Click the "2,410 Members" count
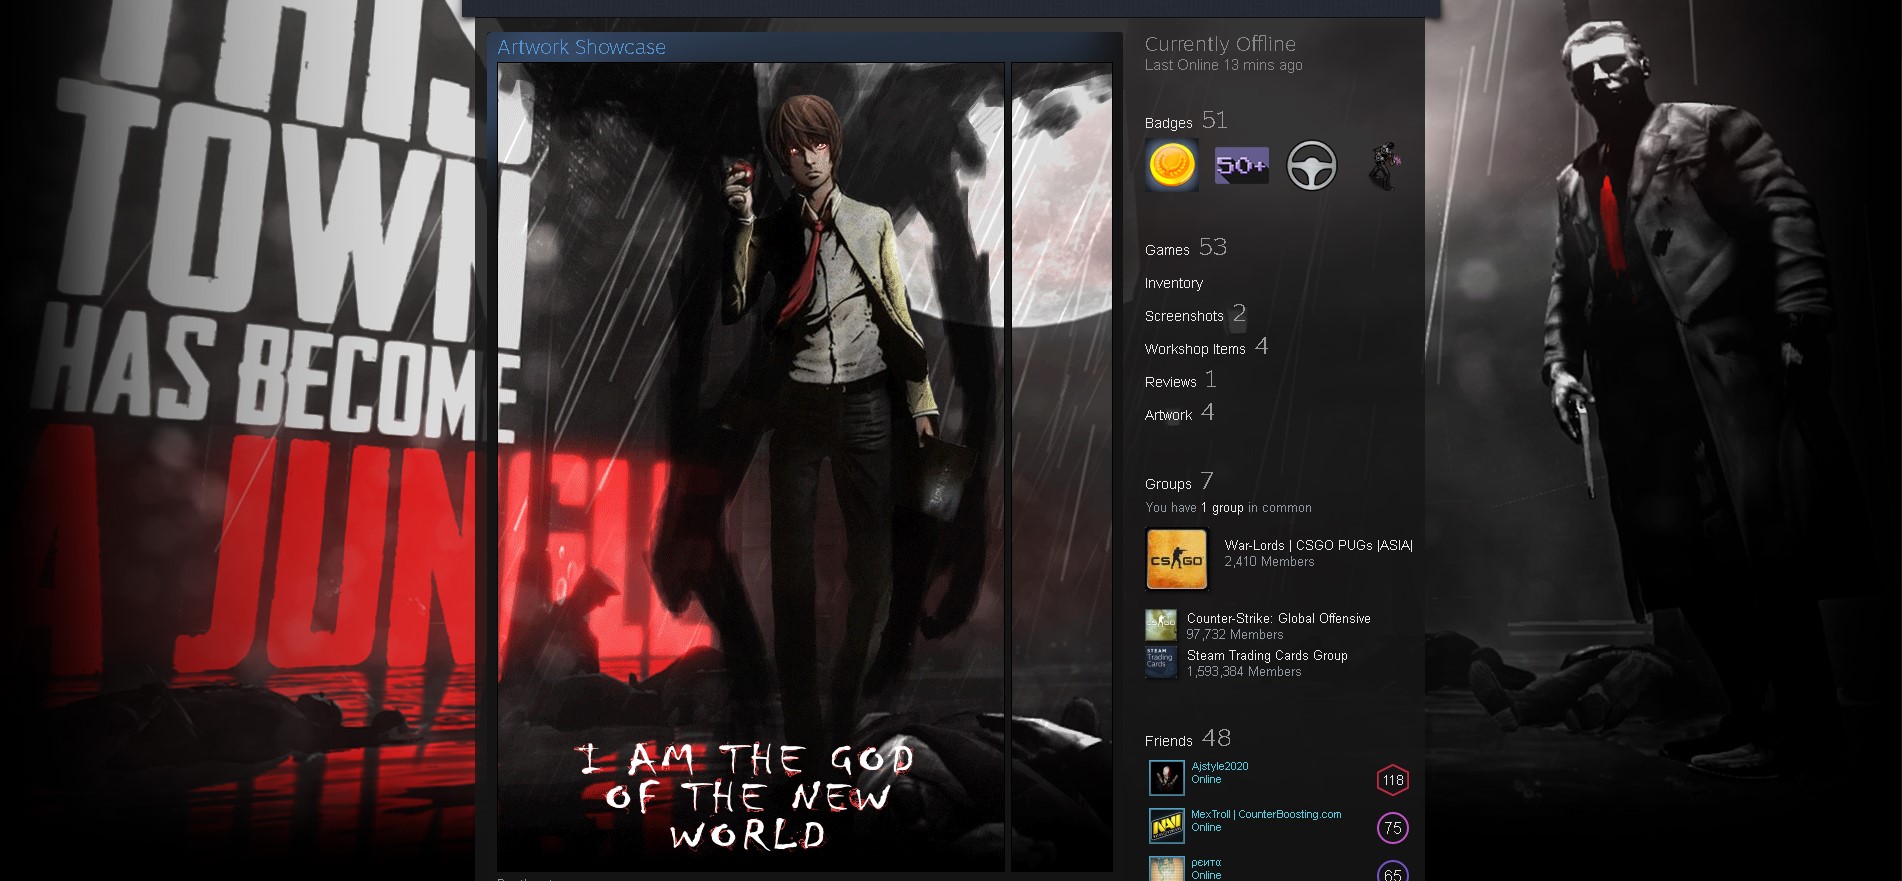 (x=1270, y=562)
